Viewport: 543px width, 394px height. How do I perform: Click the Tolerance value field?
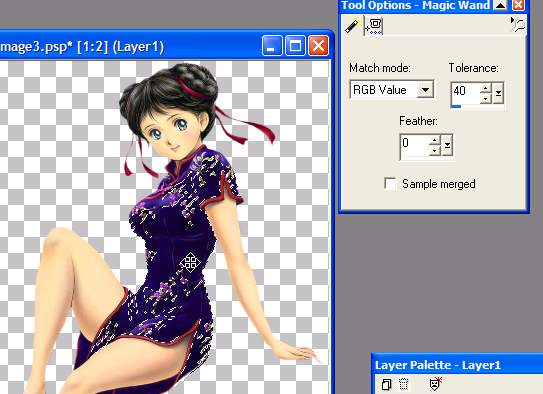[466, 92]
